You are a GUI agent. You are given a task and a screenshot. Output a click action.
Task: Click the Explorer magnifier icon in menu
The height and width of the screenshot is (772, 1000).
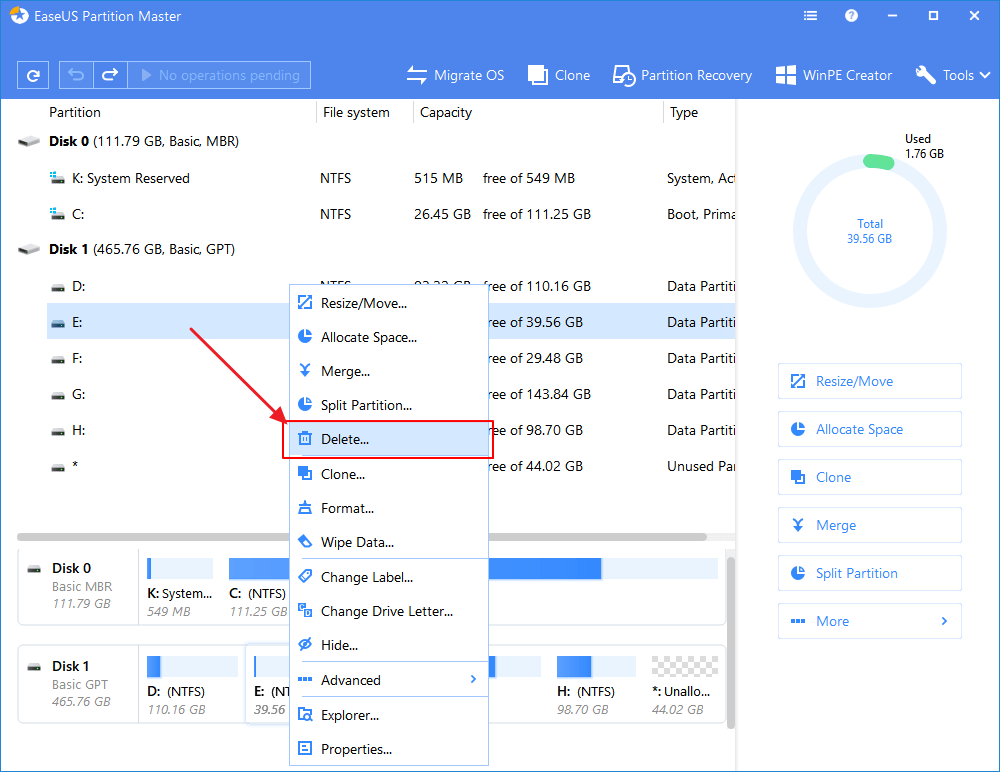click(x=305, y=715)
